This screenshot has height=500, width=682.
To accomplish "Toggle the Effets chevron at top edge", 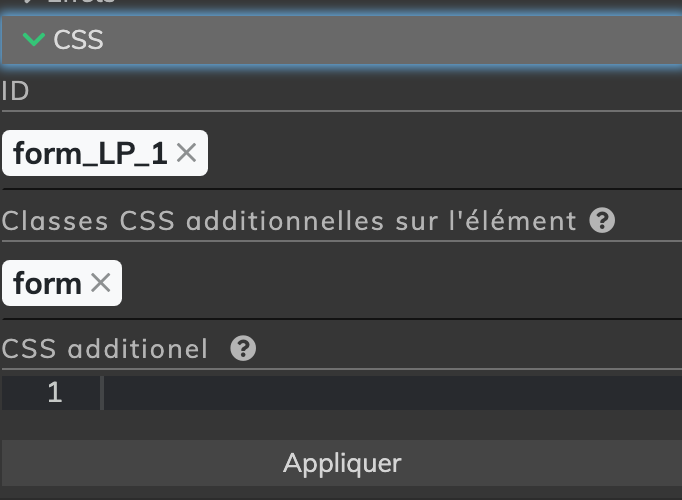I will [x=27, y=1].
